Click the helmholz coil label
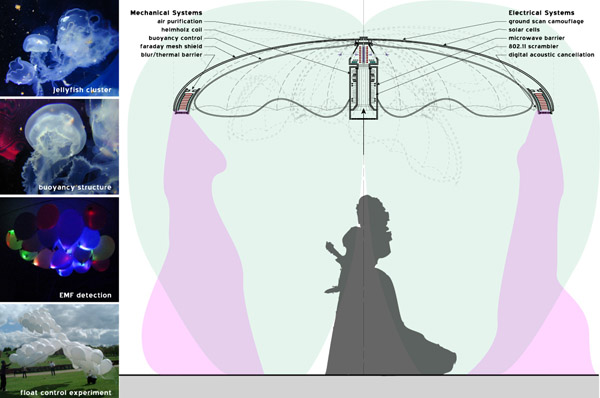The height and width of the screenshot is (398, 600). 181,30
